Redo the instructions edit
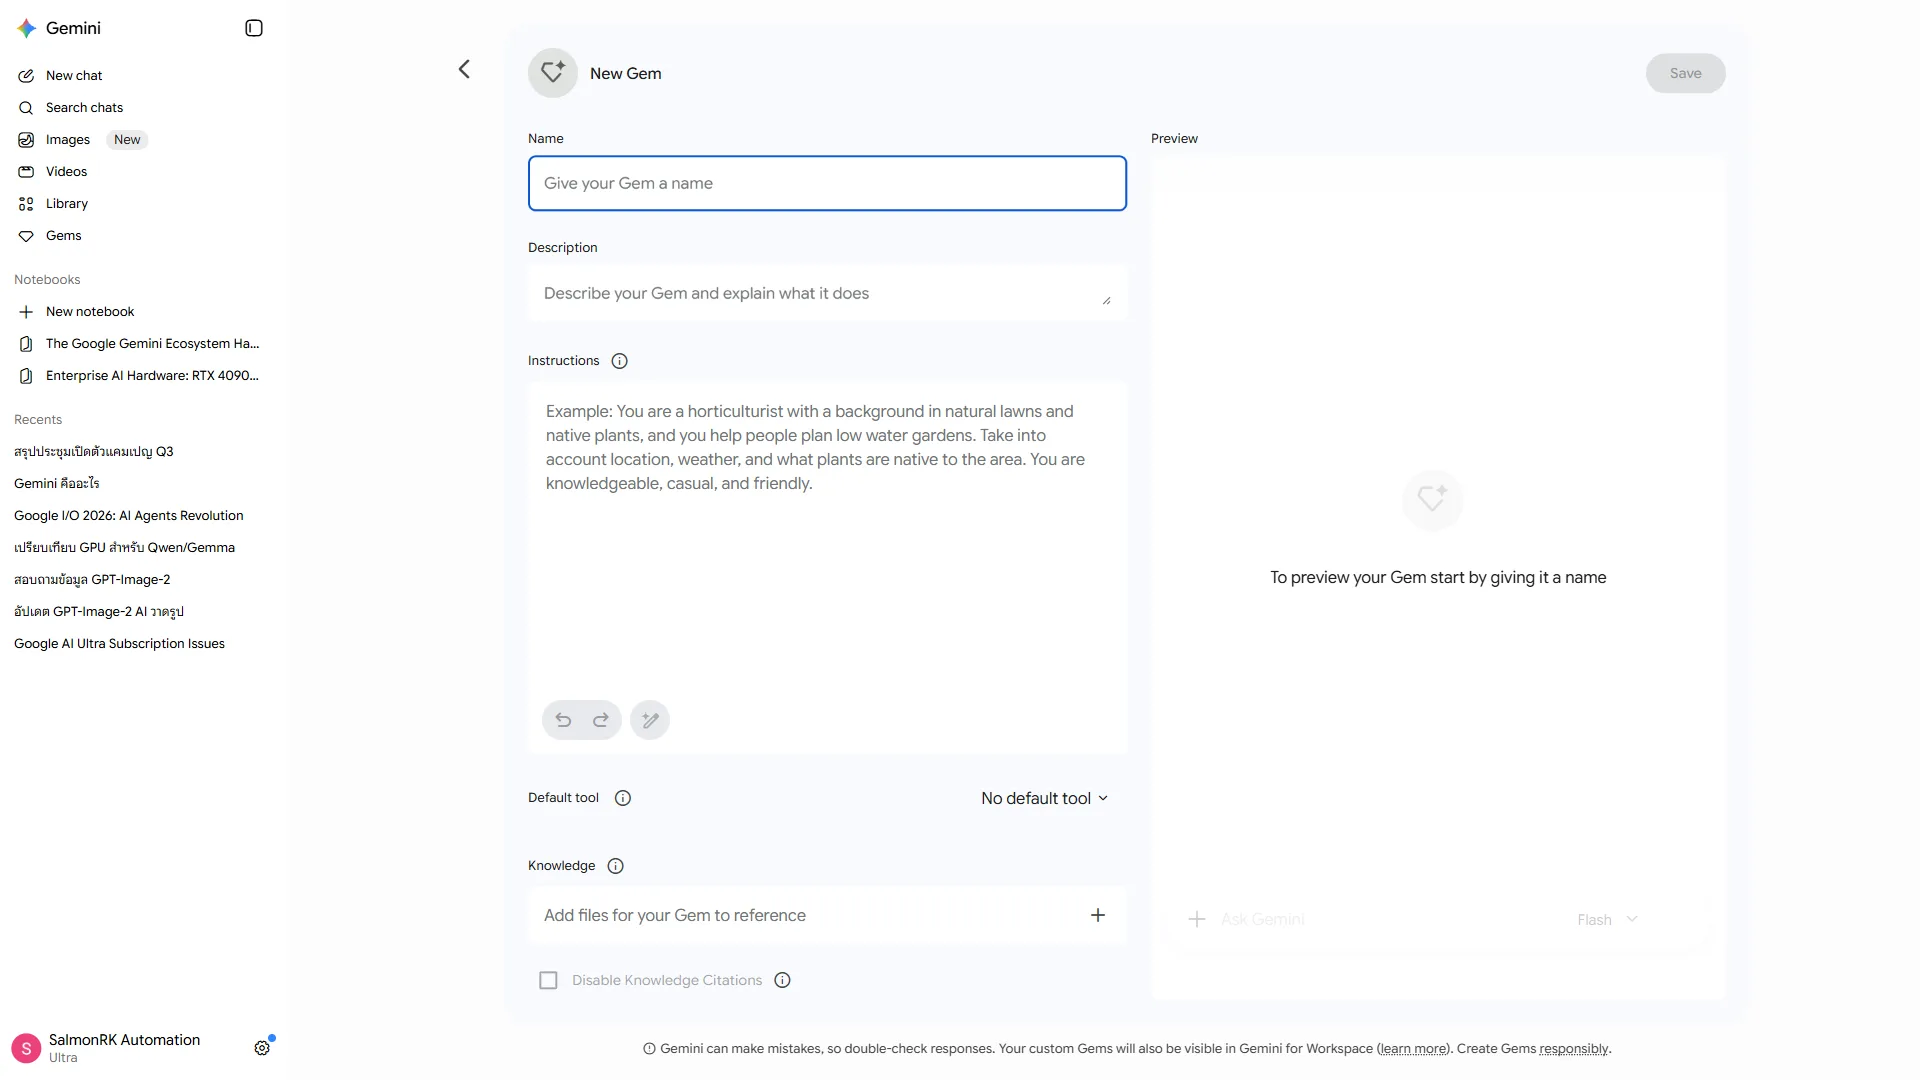1920x1080 pixels. (x=601, y=720)
